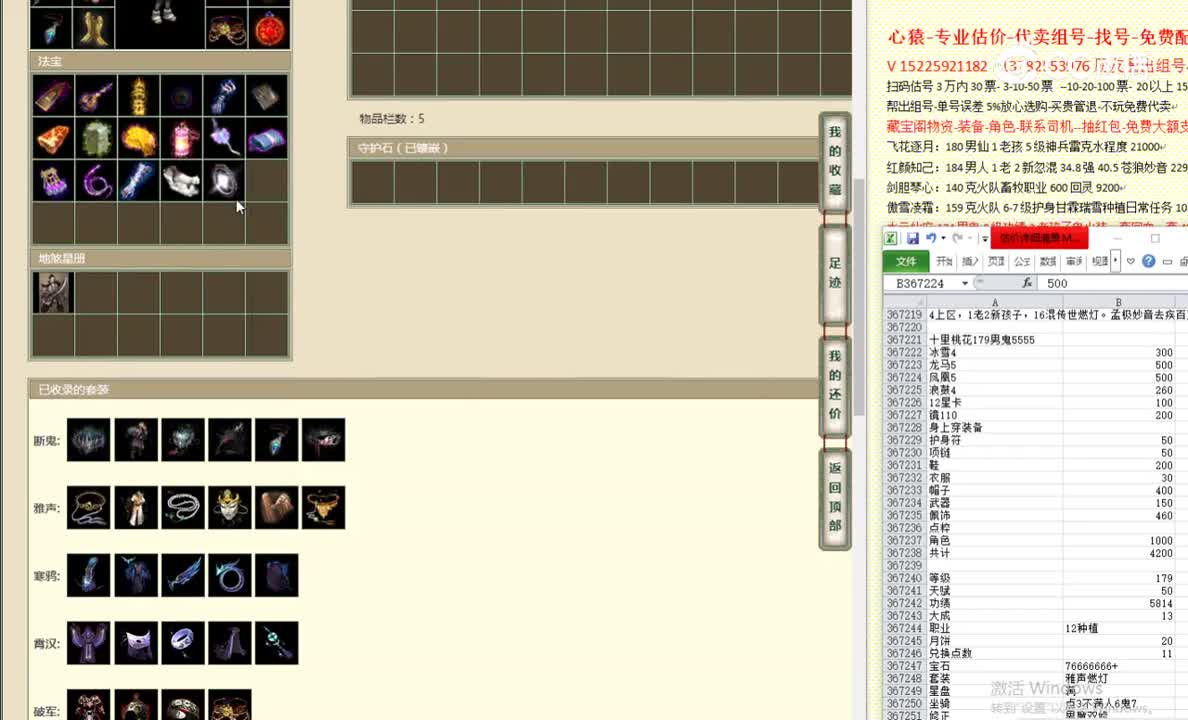Click the Save icon in Excel's Quick Access Toolbar
The height and width of the screenshot is (720, 1188).
coord(912,239)
